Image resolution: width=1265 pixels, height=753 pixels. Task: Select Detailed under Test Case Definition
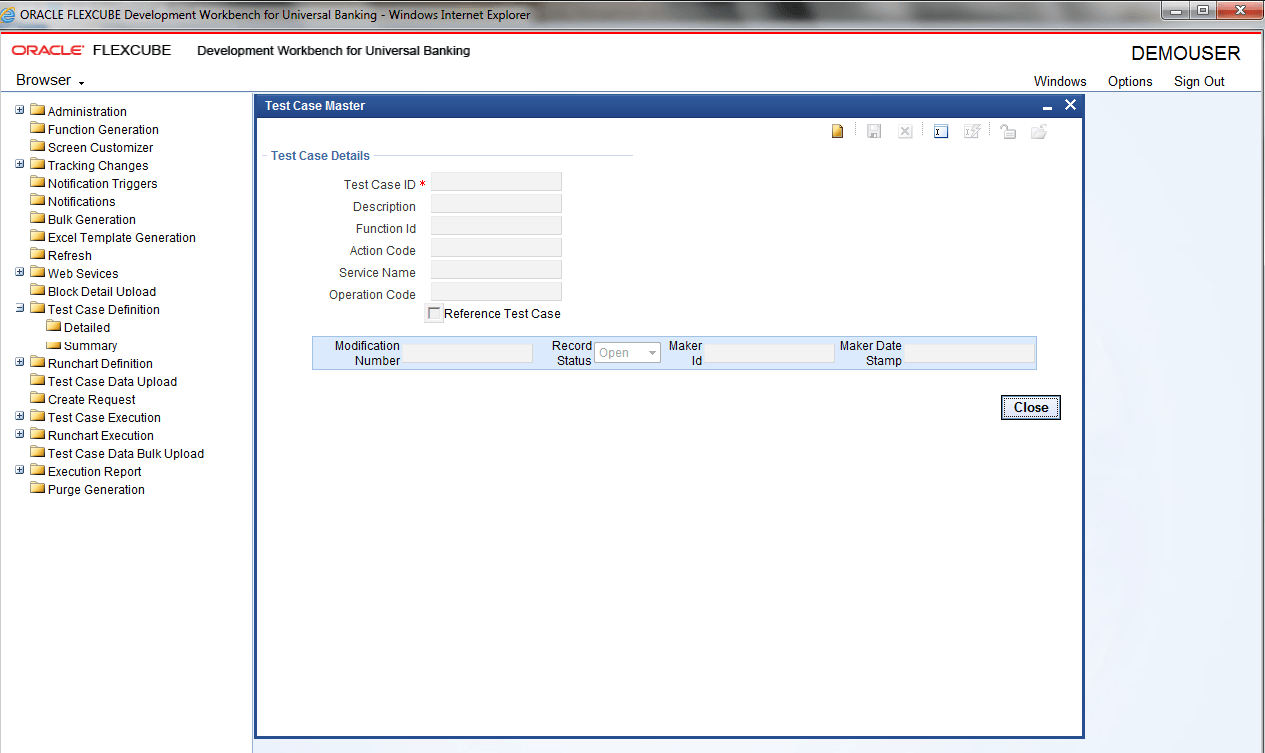click(x=86, y=328)
